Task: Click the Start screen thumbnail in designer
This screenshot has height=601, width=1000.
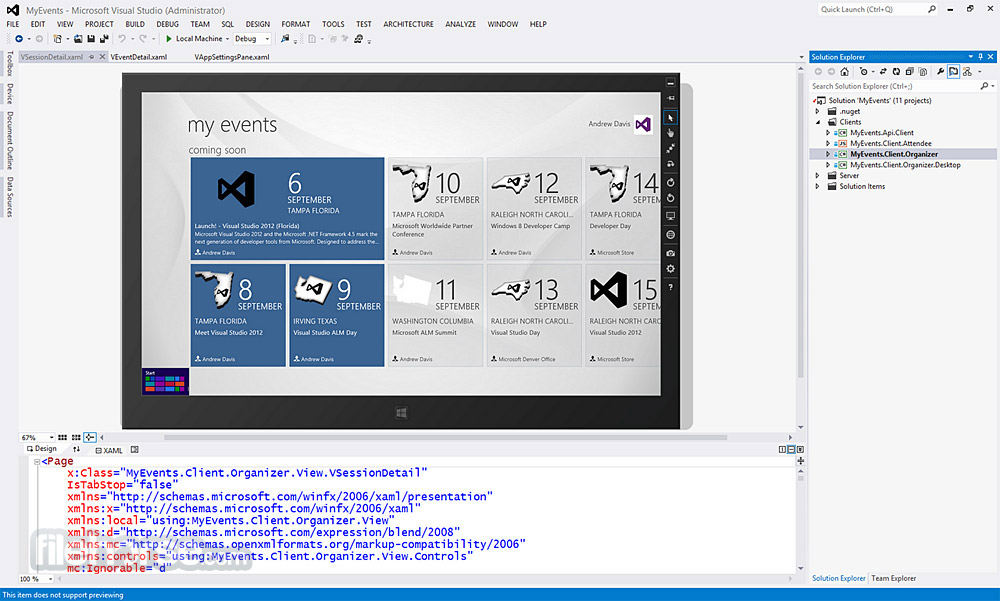Action: (165, 382)
